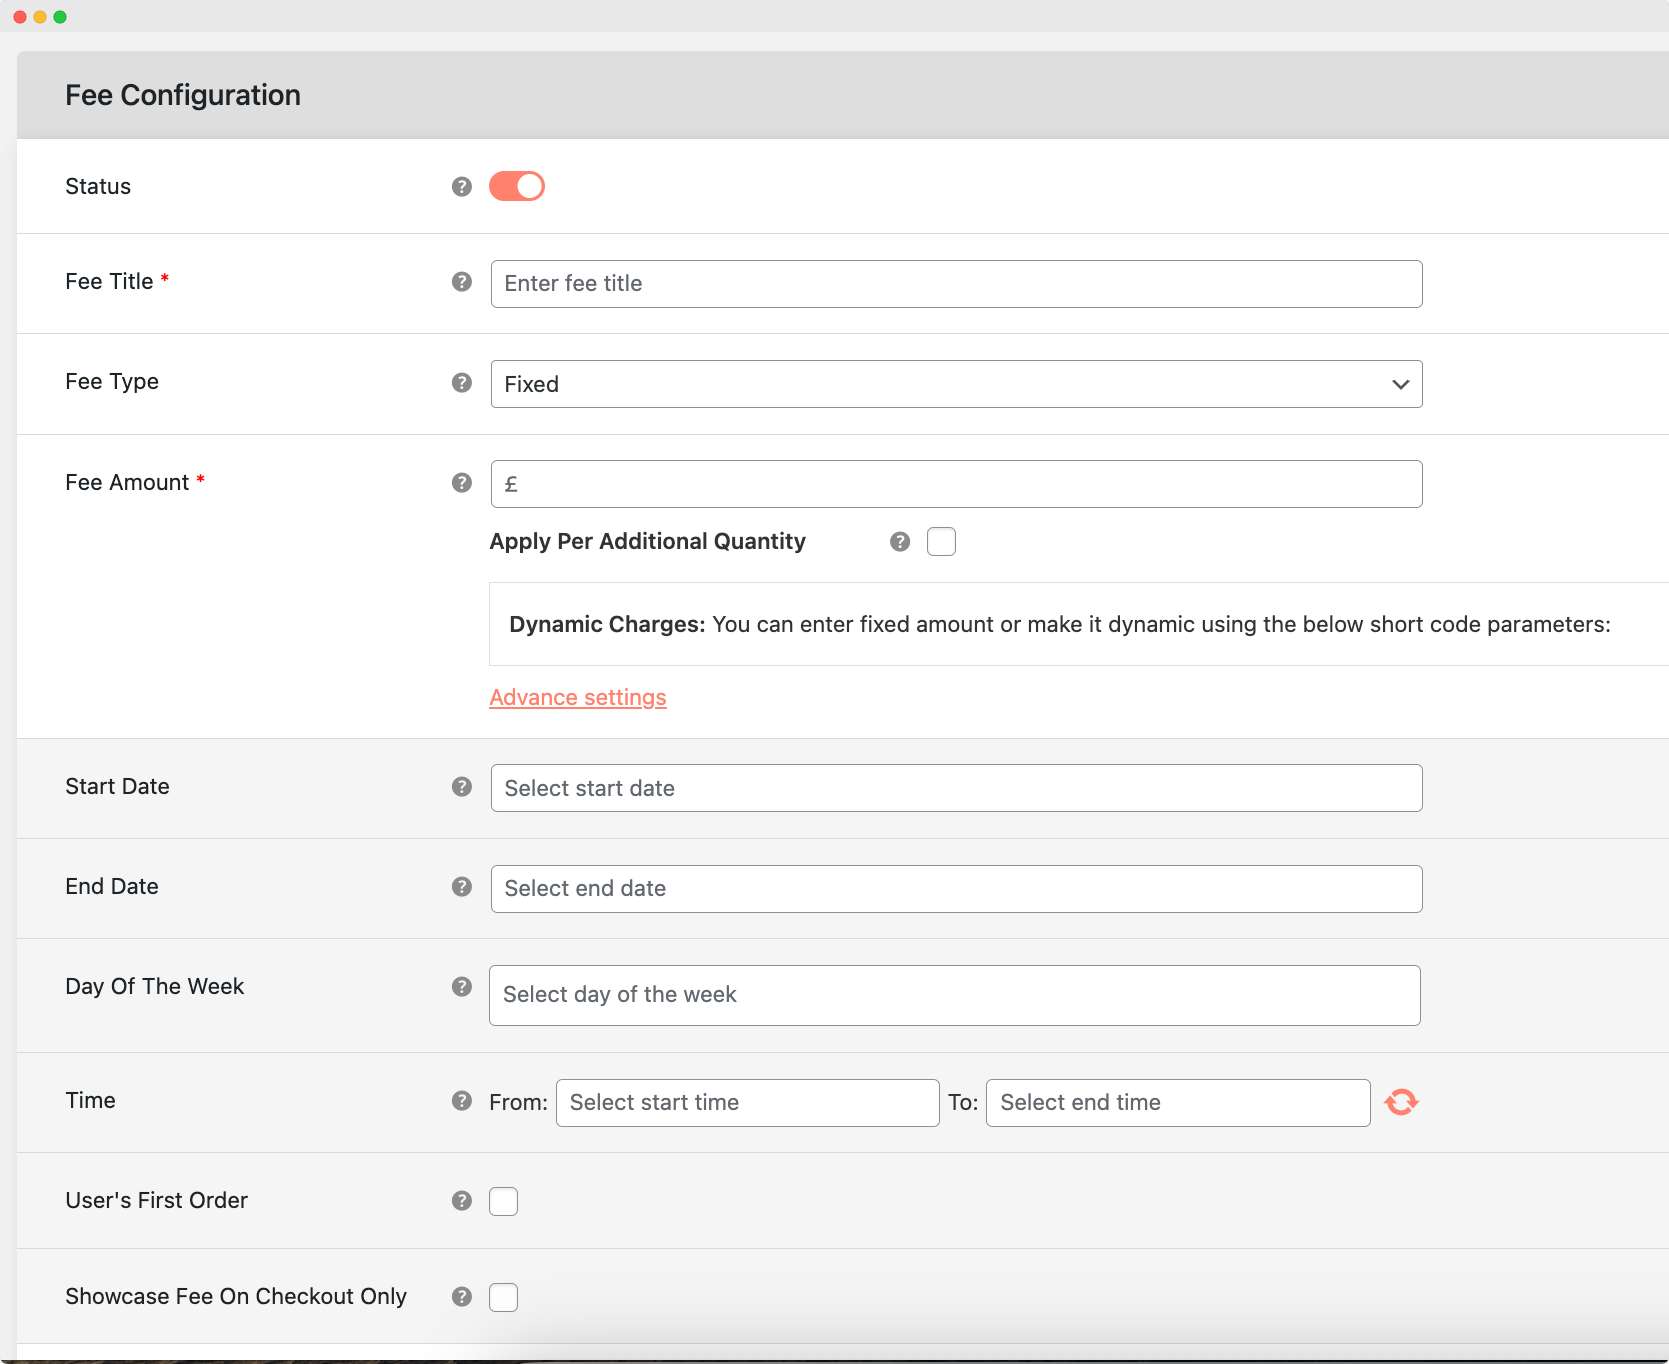Click the help icon next to Fee Title
1669x1364 pixels.
tap(461, 282)
